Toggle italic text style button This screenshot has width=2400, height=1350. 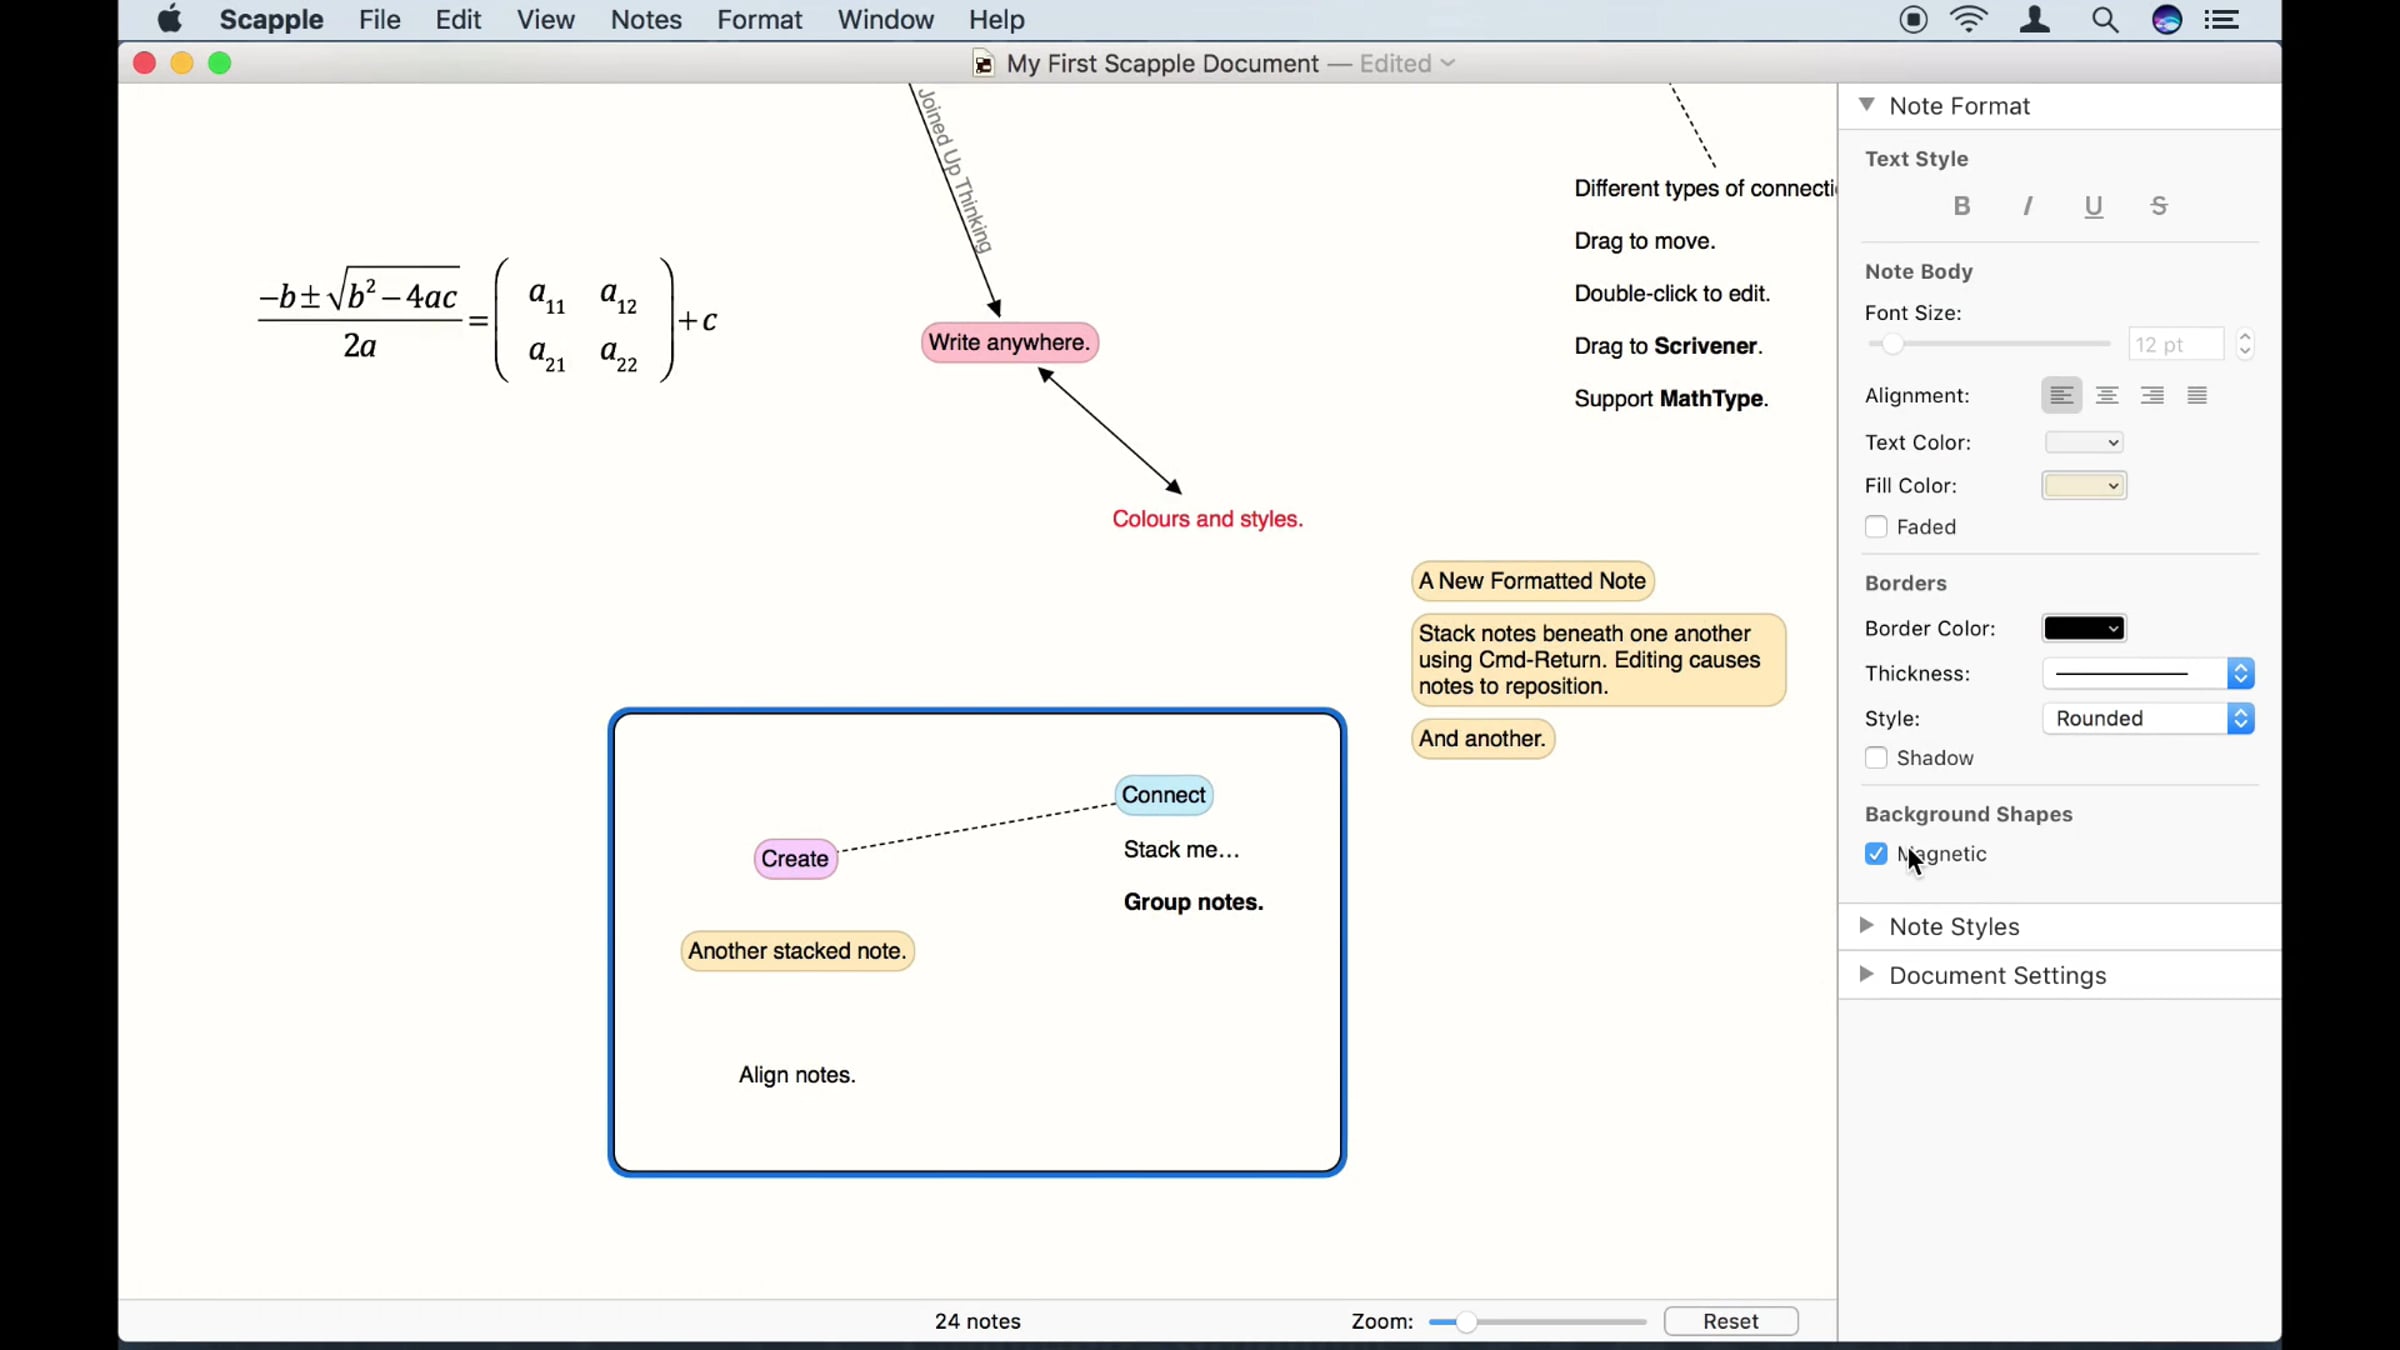pos(2027,206)
